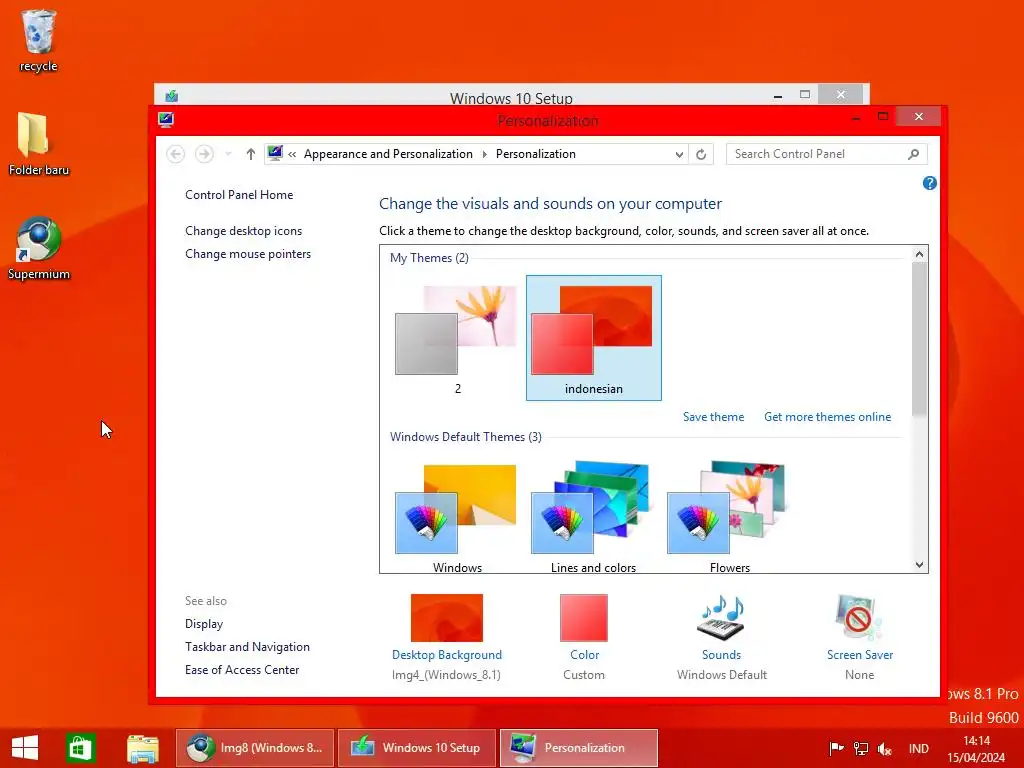Click the theme list scroll up arrow
1024x768 pixels.
pyautogui.click(x=920, y=254)
